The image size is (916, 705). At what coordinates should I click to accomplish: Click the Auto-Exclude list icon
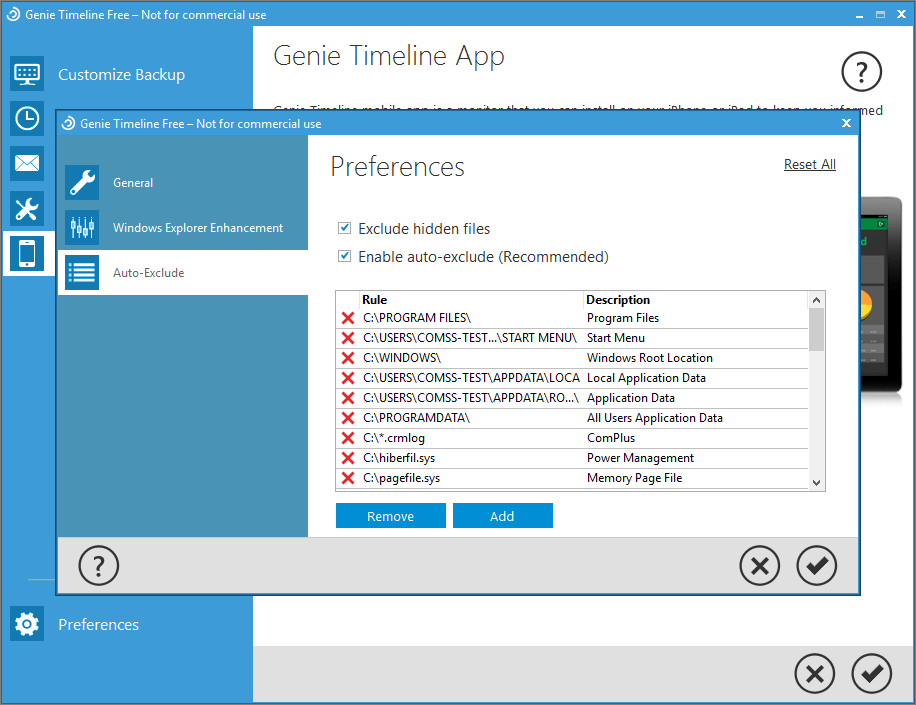(82, 272)
